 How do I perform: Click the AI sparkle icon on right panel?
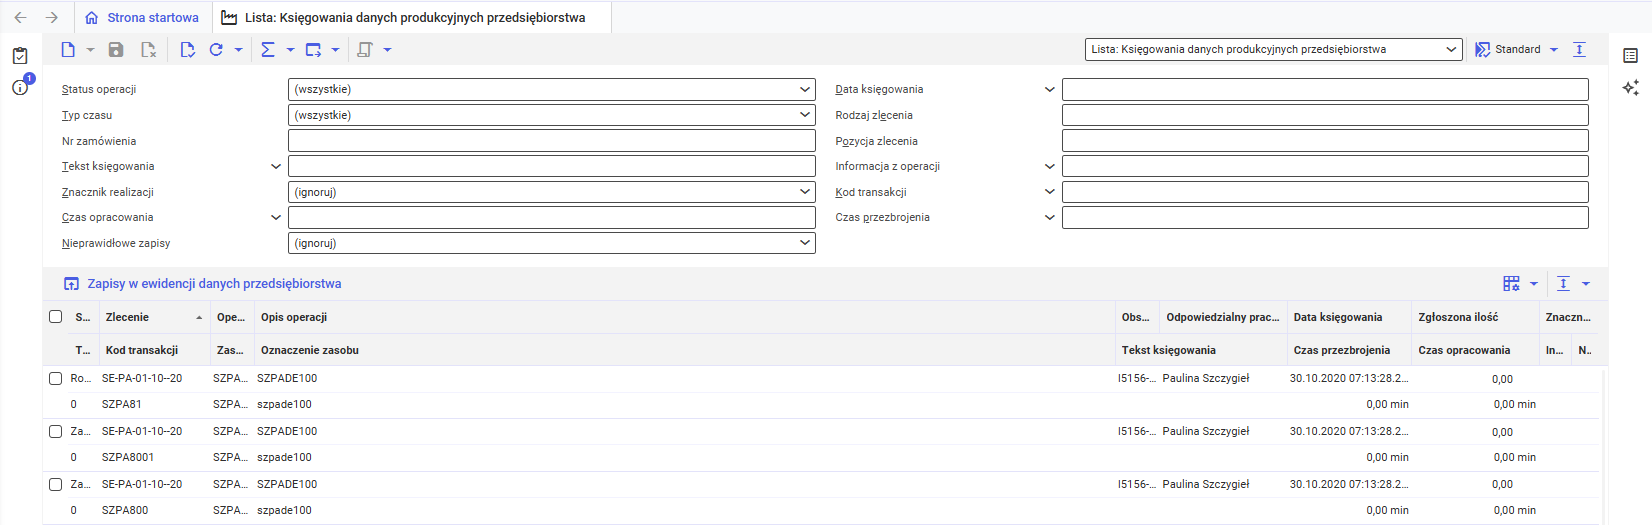(1630, 88)
